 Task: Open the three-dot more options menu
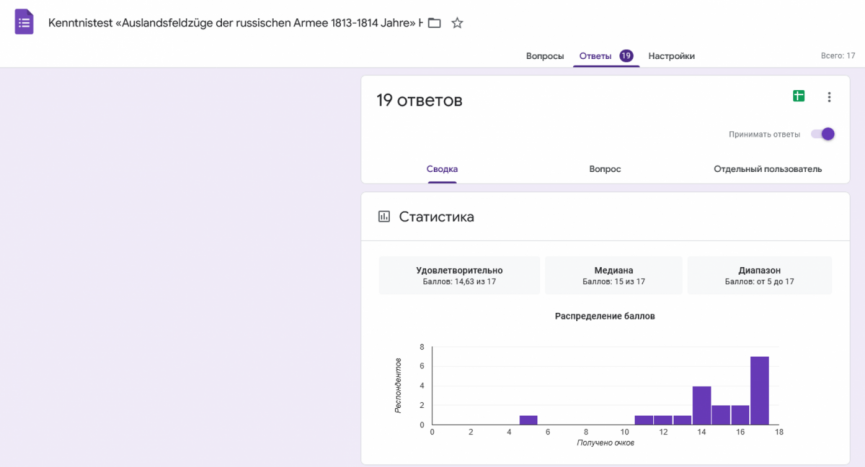pyautogui.click(x=828, y=97)
